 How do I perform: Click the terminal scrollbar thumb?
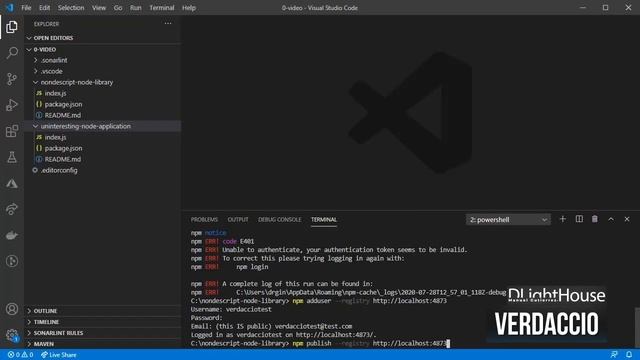[x=637, y=328]
